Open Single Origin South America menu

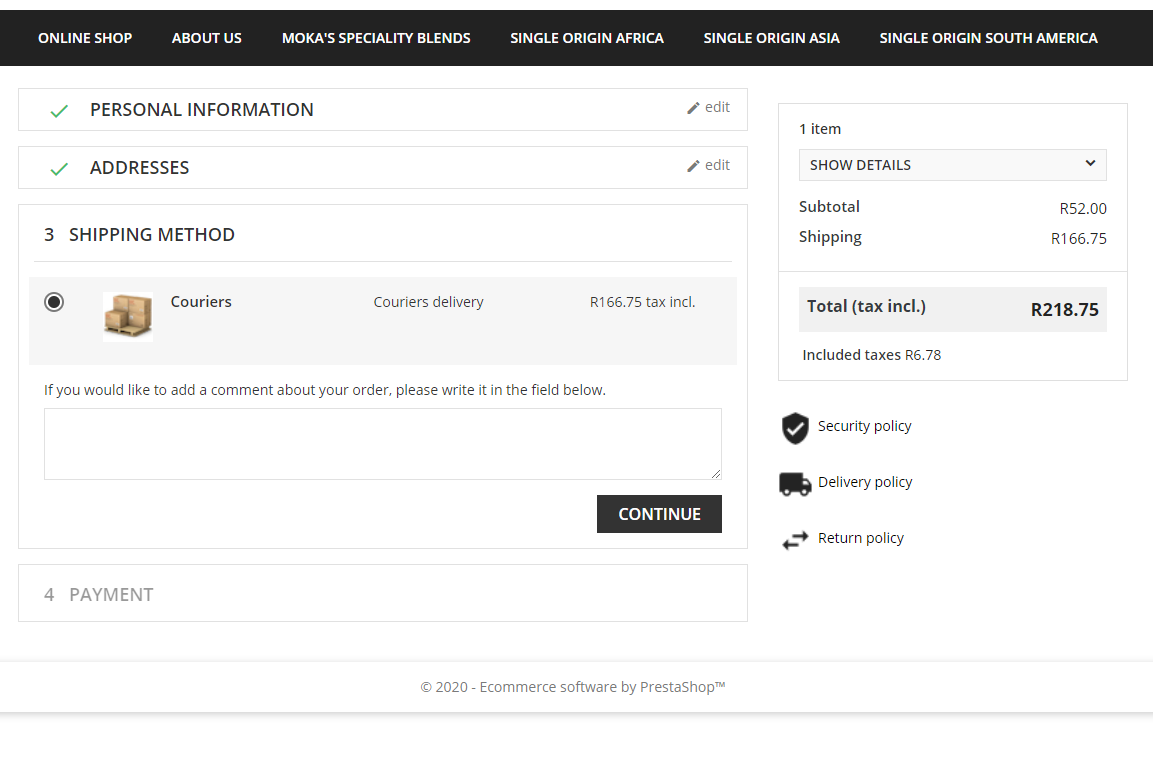click(988, 38)
